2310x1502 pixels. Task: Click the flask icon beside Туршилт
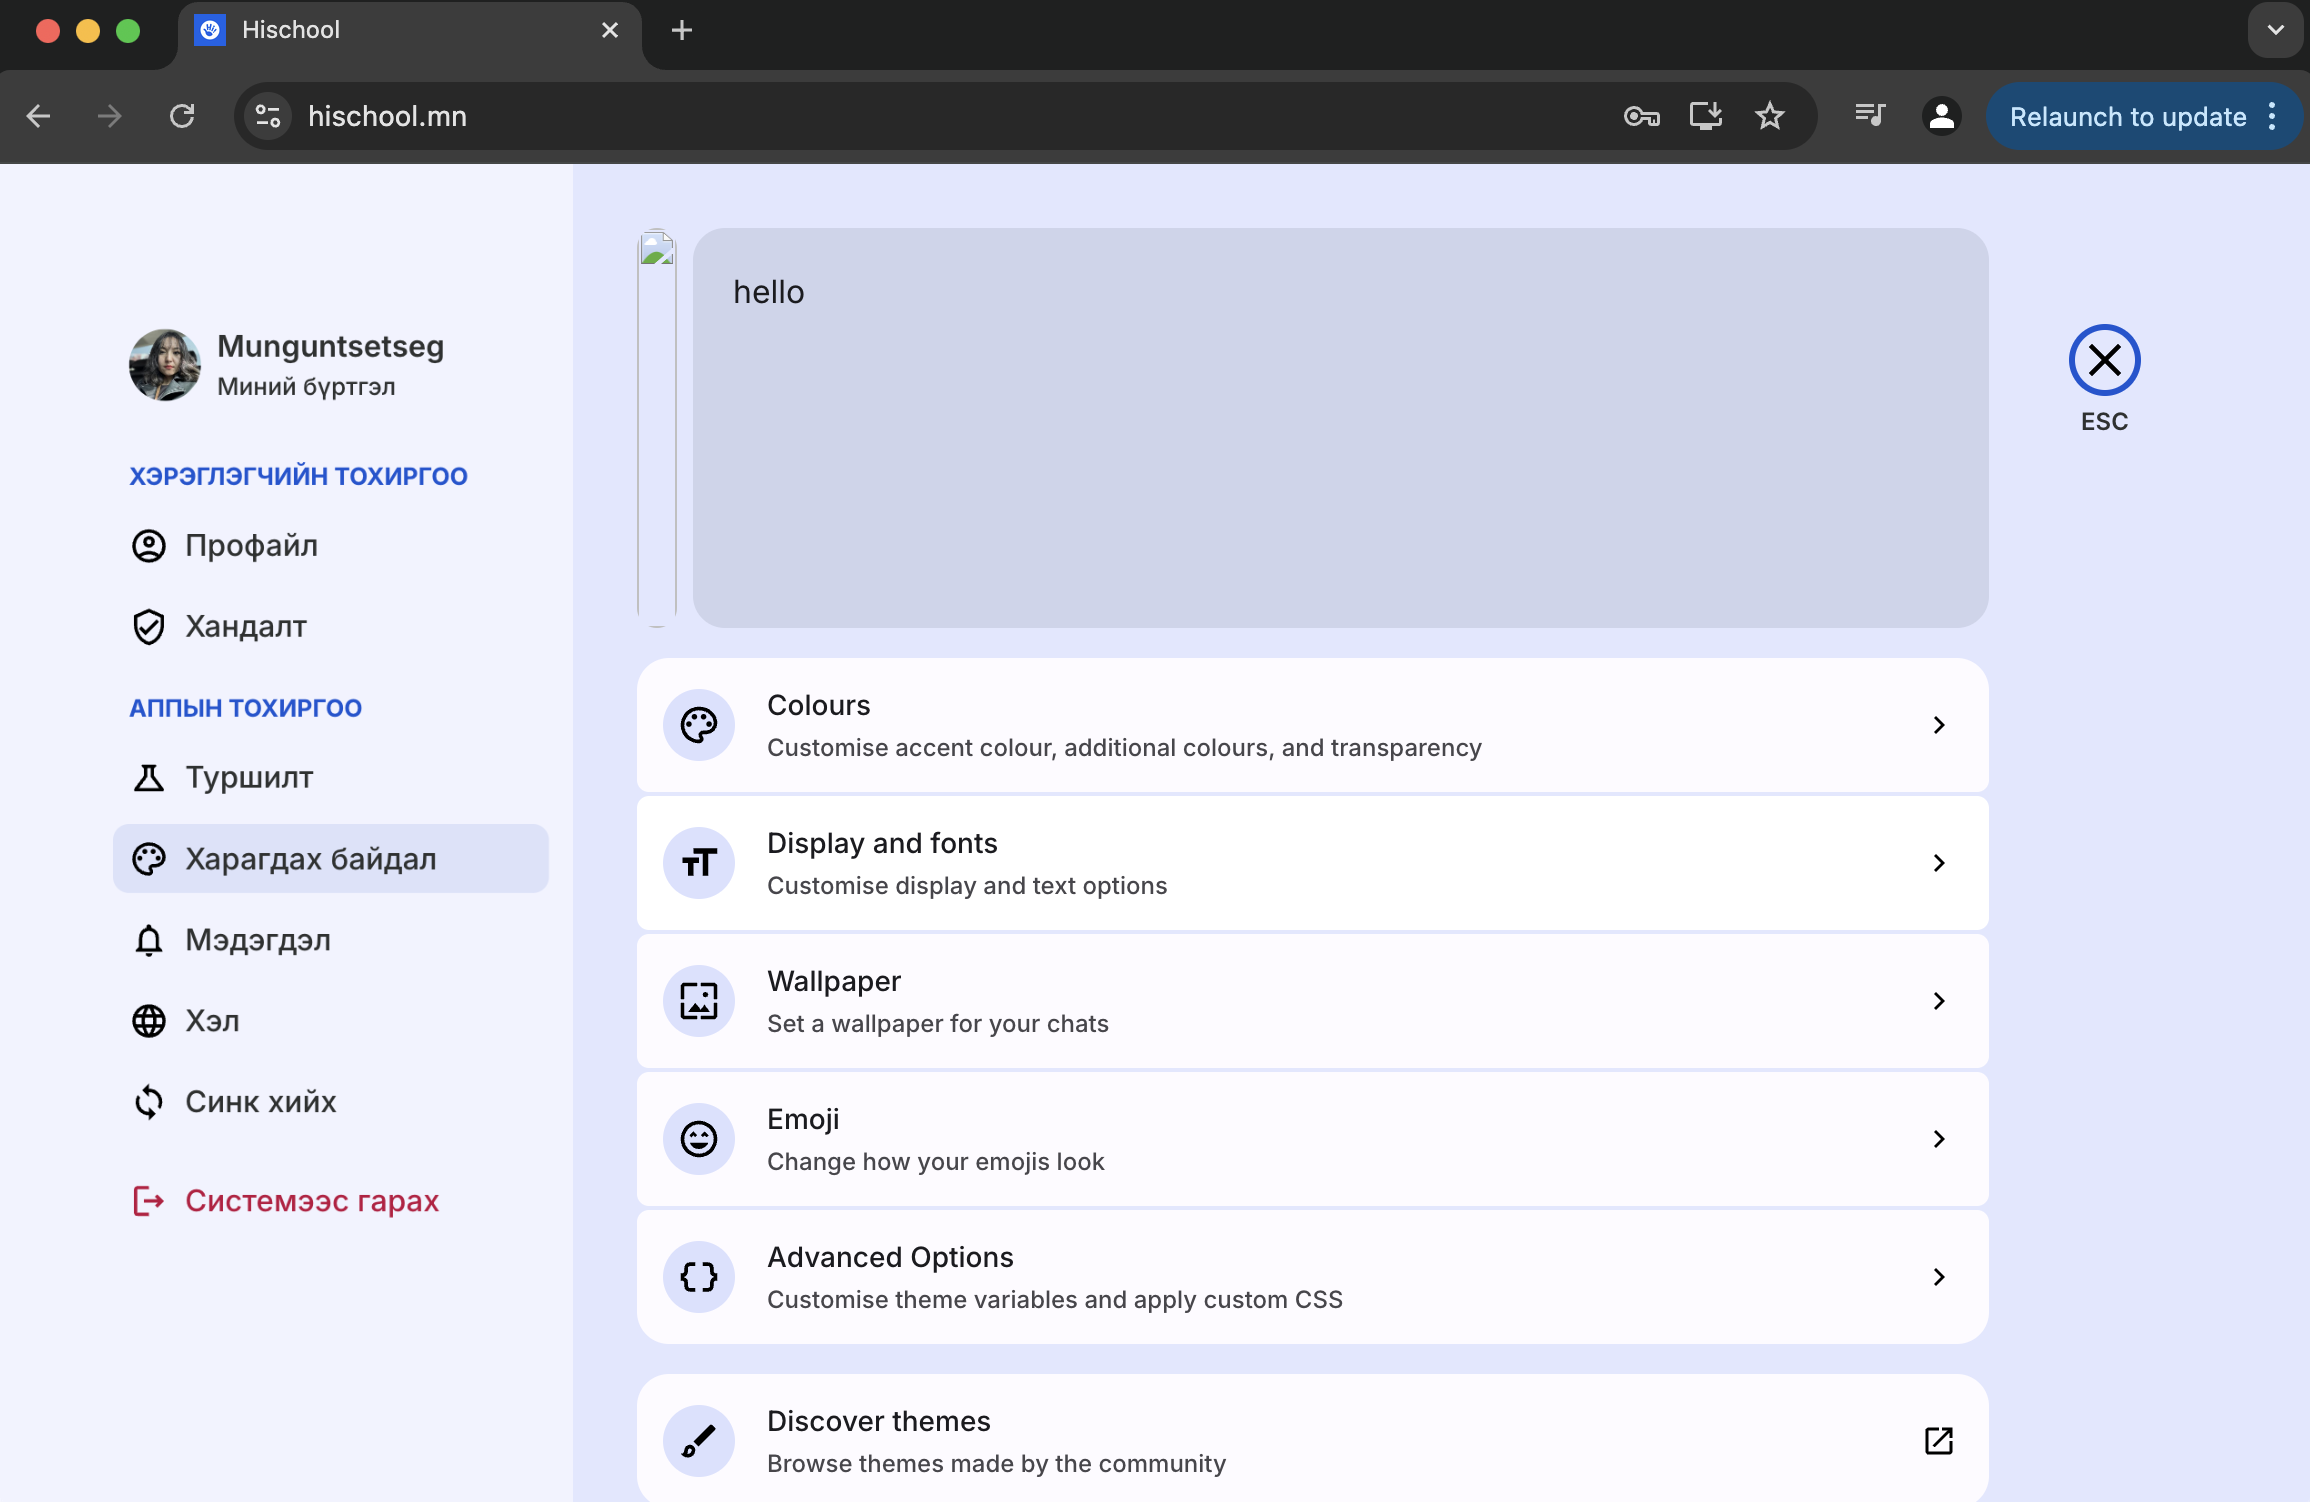149,777
